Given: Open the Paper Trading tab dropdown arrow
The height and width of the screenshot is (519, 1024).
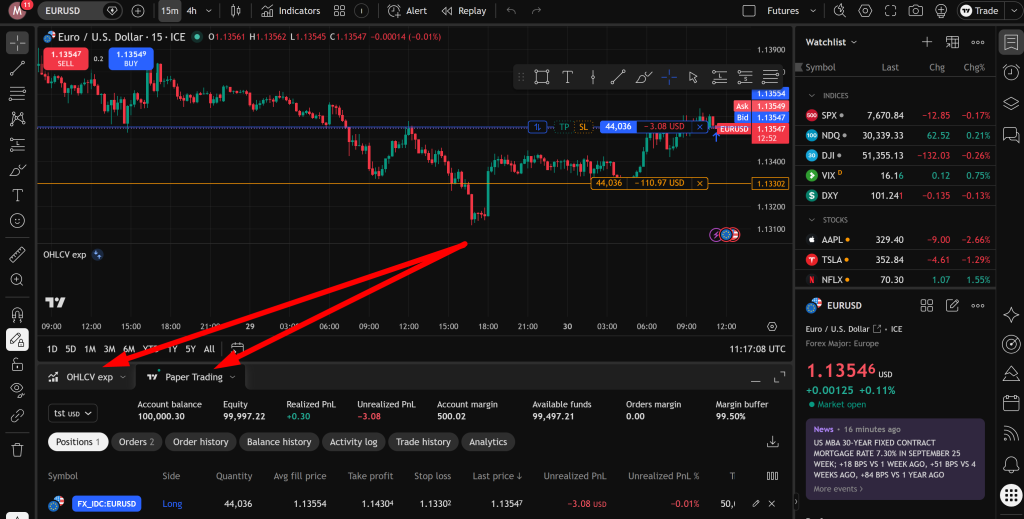Looking at the screenshot, I should (232, 377).
